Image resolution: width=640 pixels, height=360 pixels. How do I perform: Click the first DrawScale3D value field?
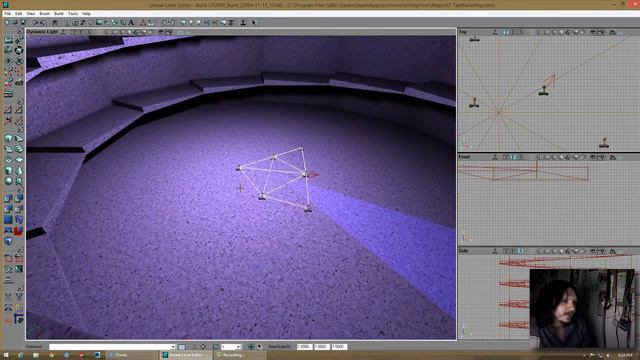(304, 347)
